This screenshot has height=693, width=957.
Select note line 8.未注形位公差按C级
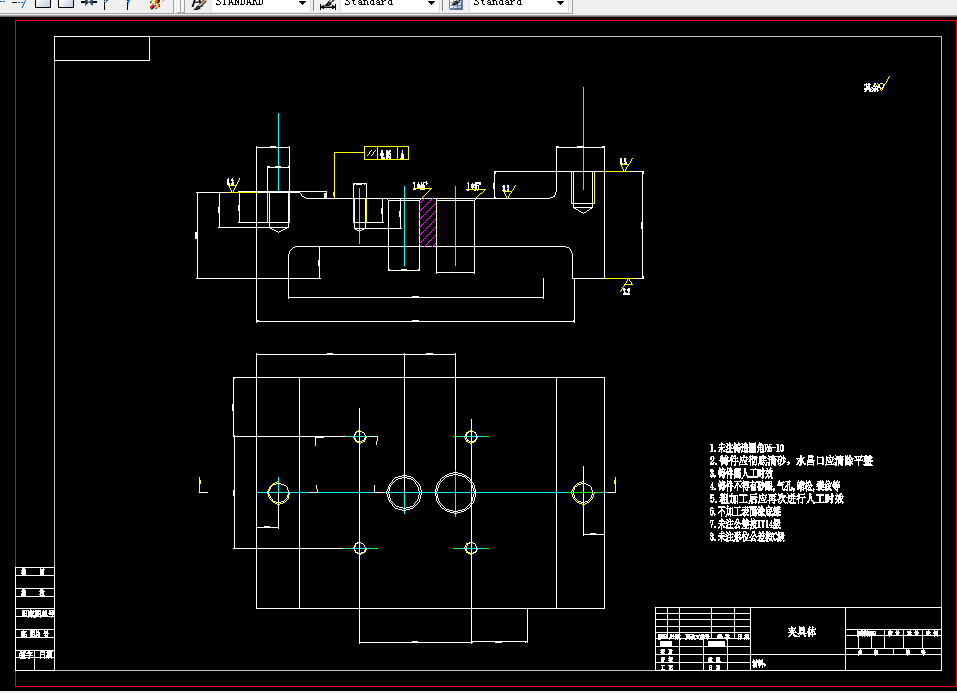point(747,537)
